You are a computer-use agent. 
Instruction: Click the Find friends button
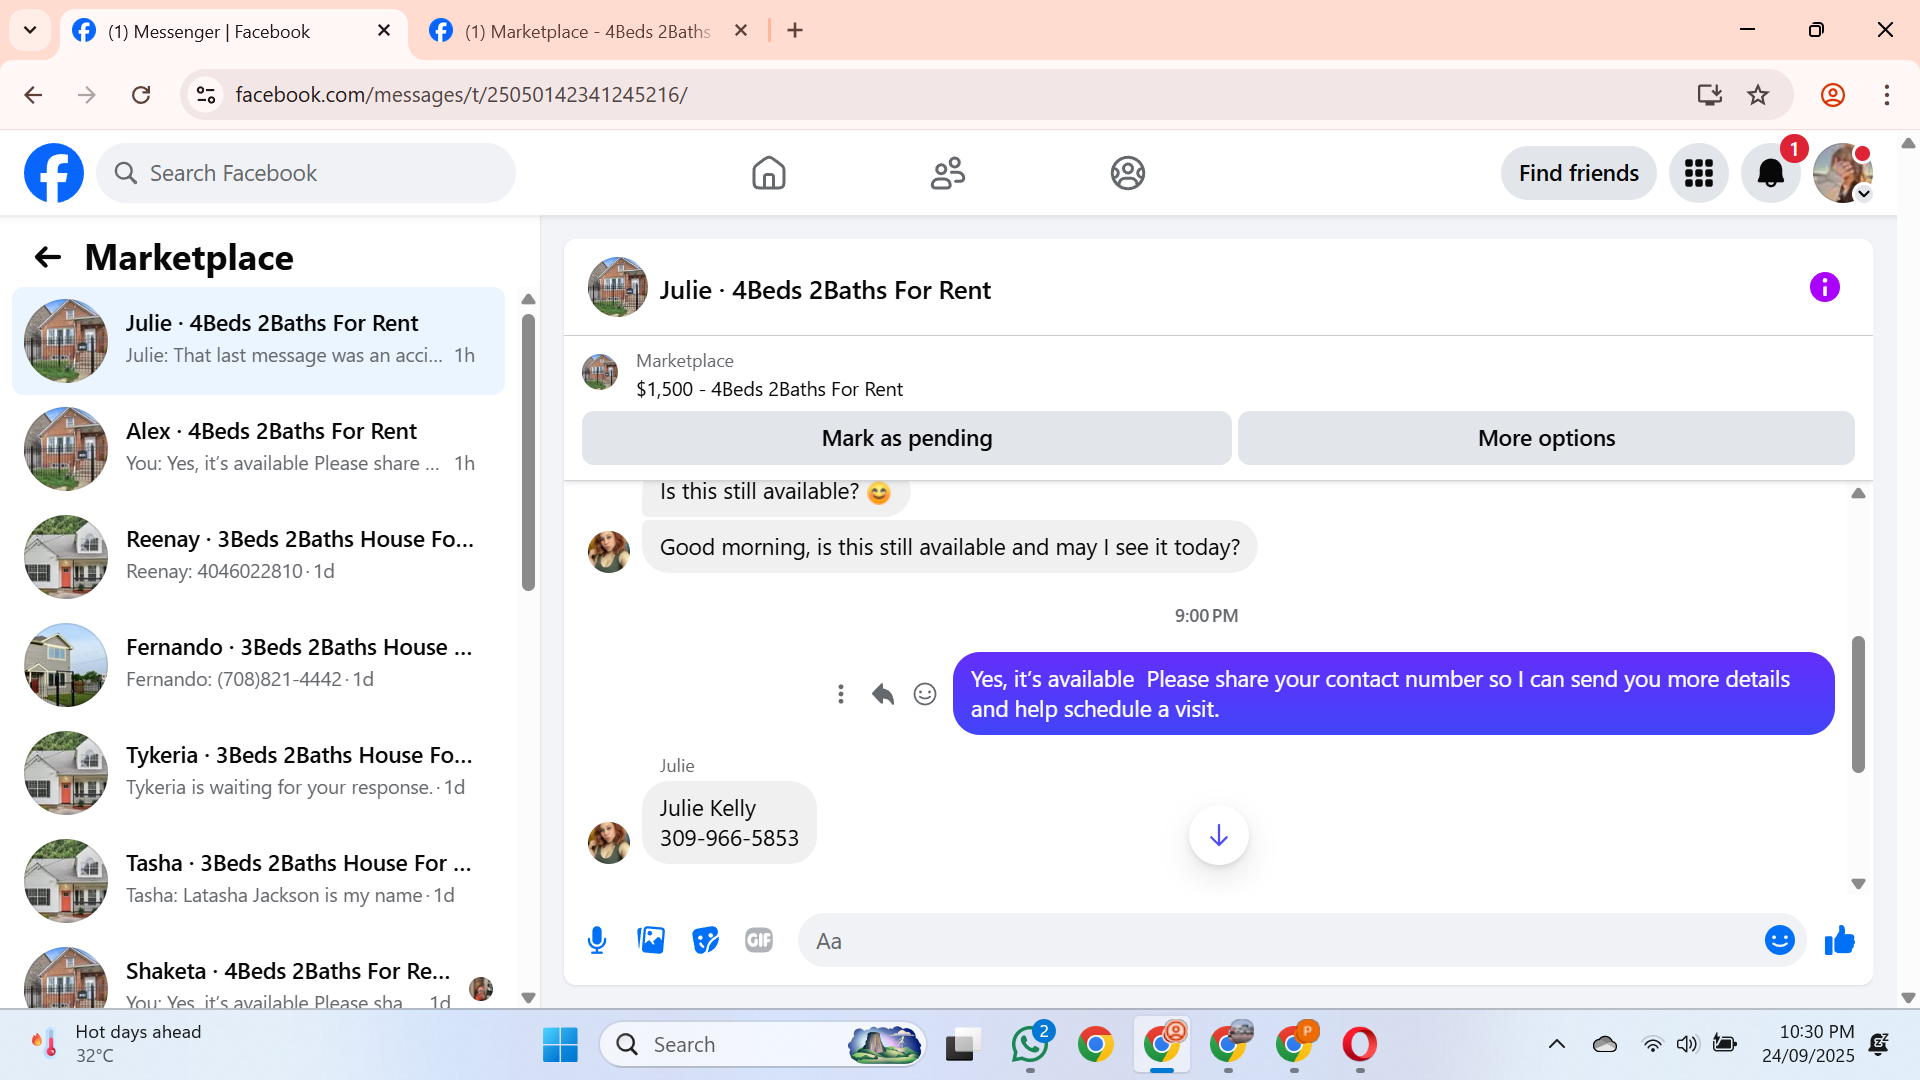[x=1578, y=173]
